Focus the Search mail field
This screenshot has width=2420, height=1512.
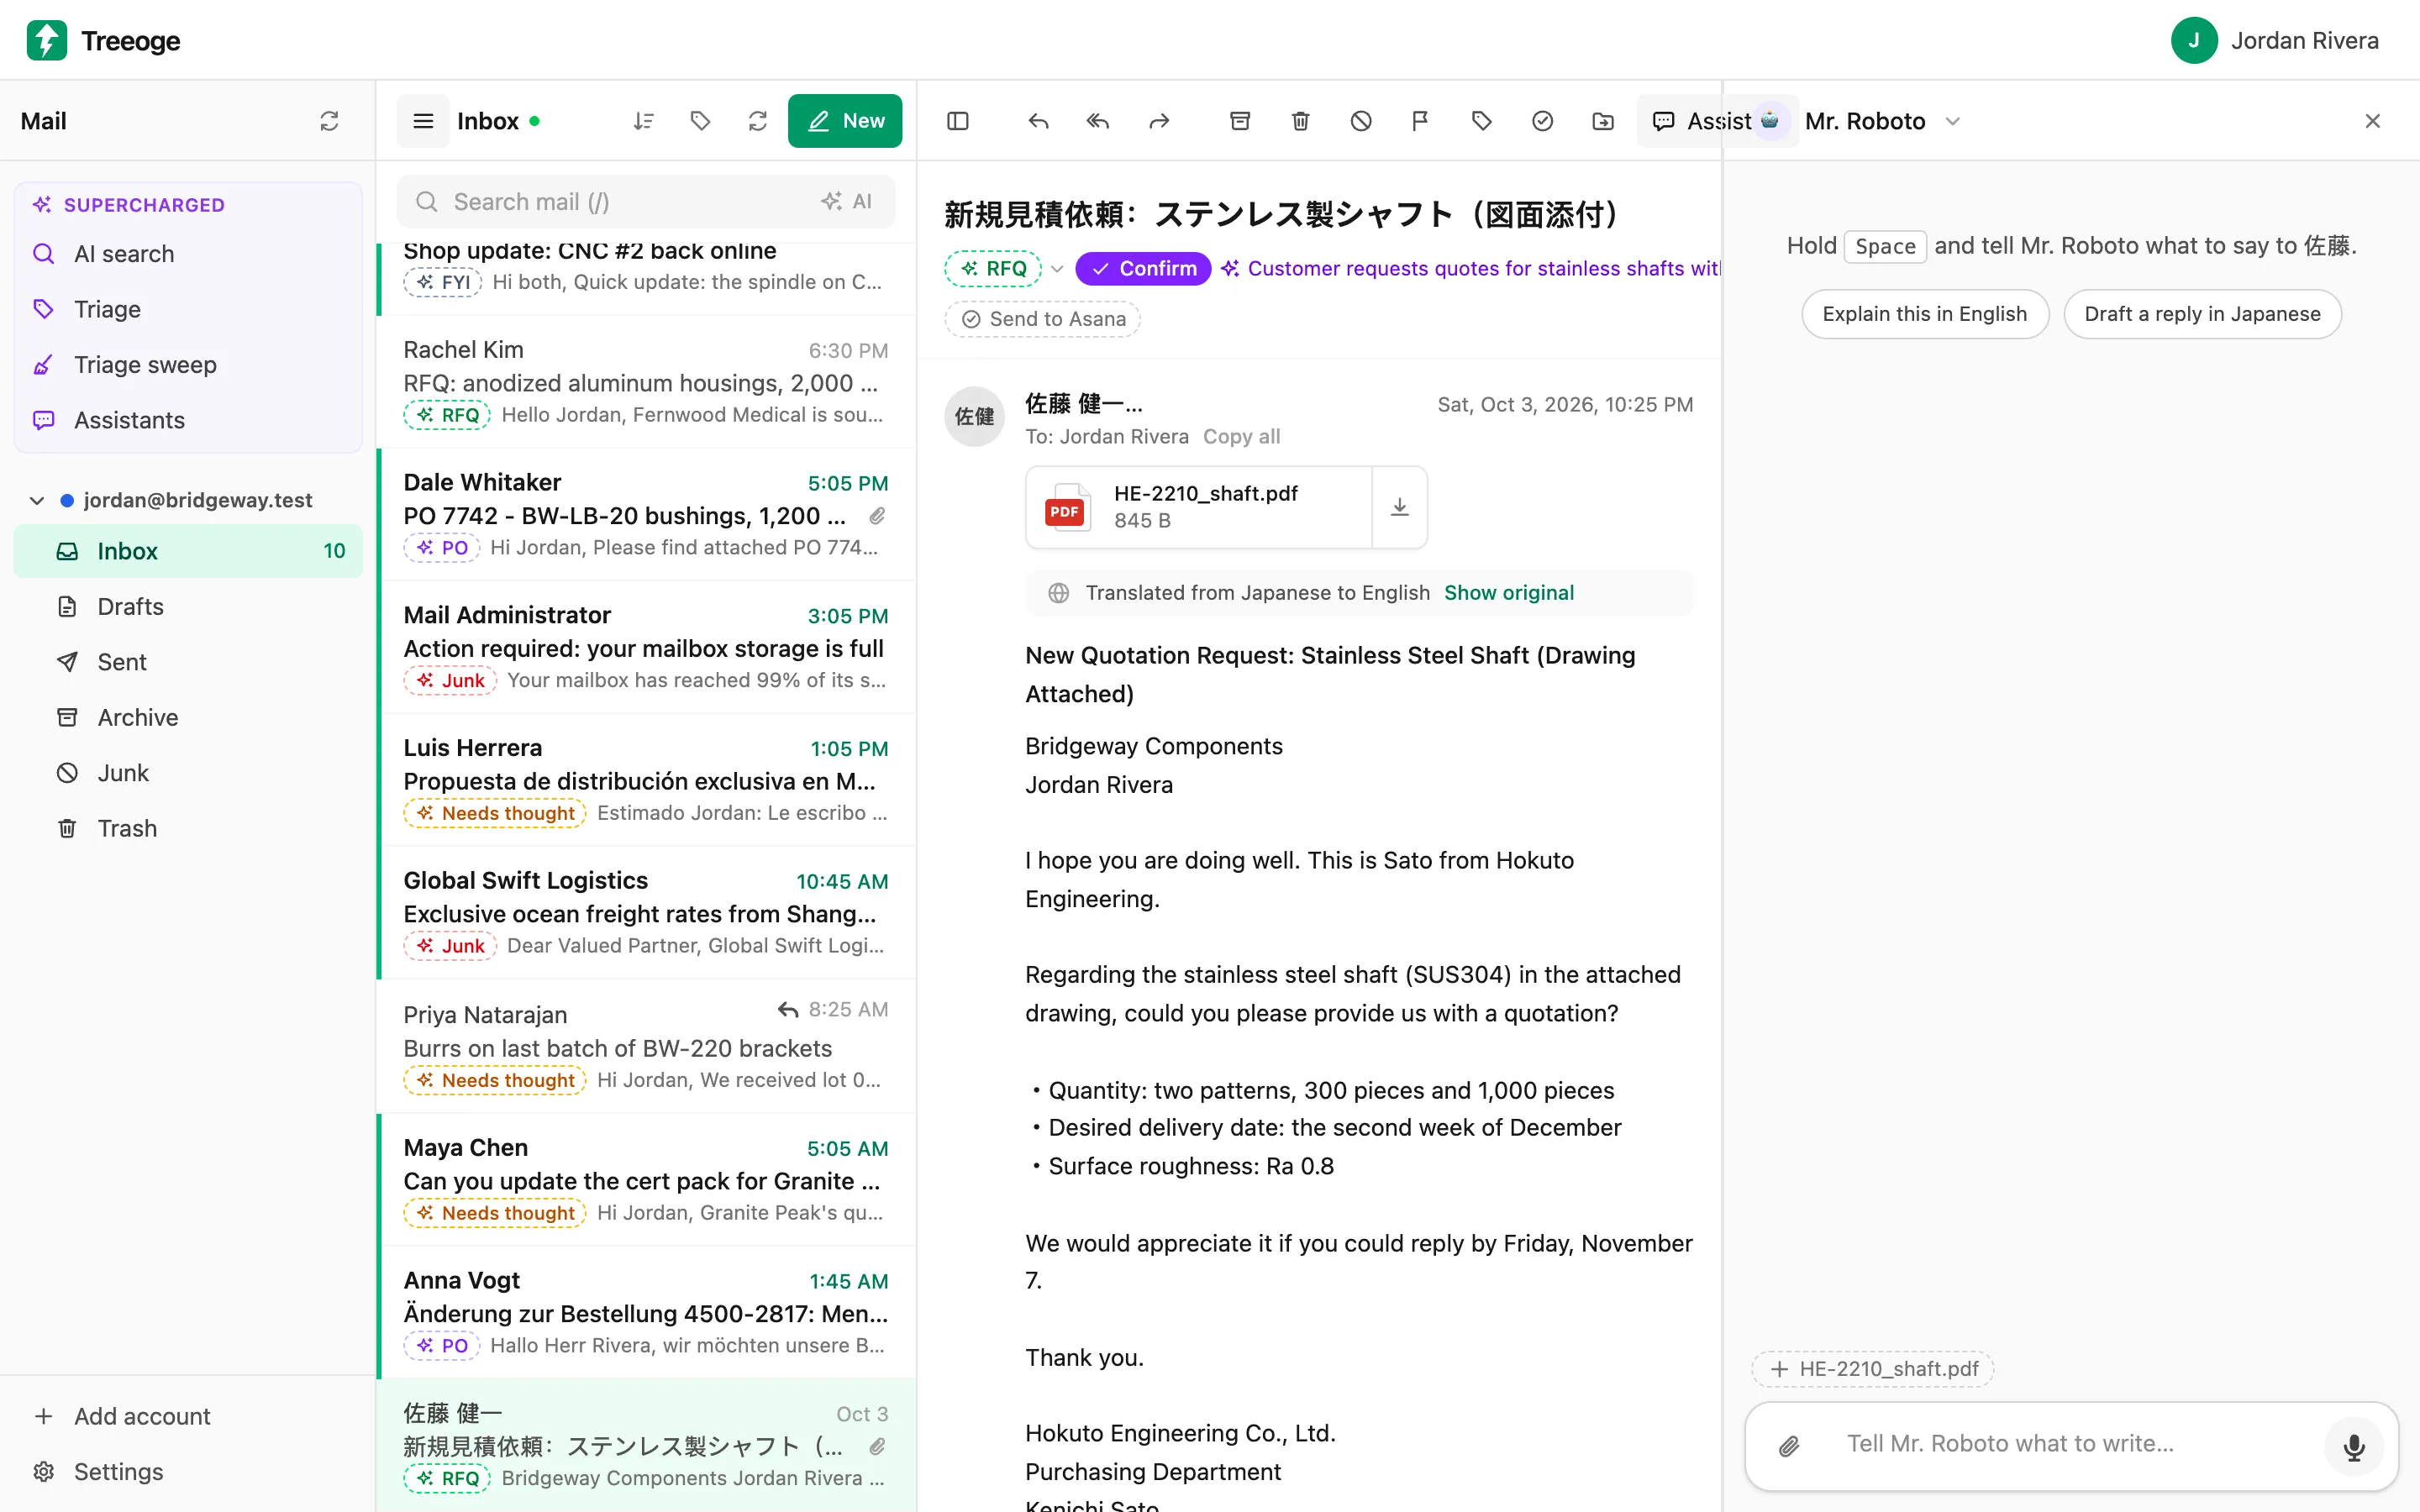[x=645, y=202]
